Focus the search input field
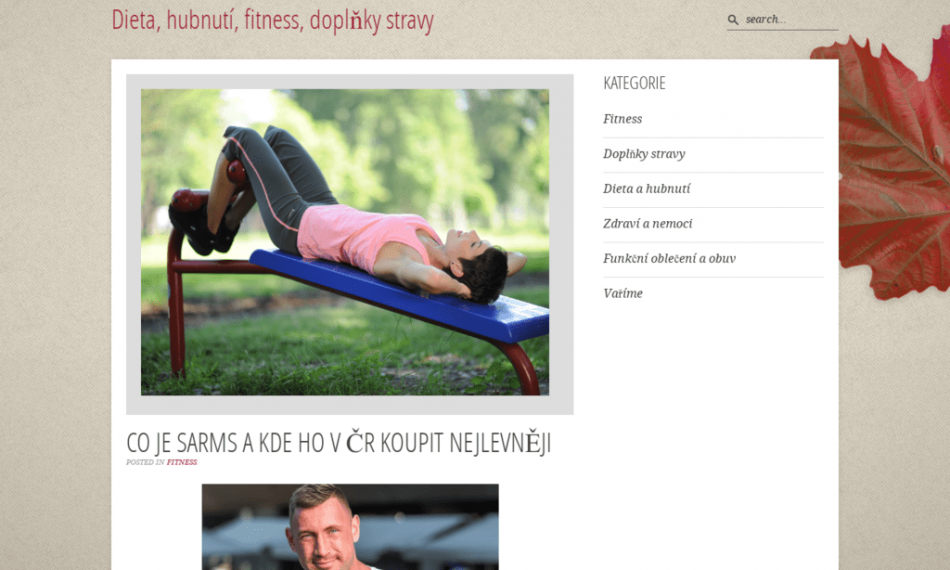The image size is (950, 570). pyautogui.click(x=790, y=19)
